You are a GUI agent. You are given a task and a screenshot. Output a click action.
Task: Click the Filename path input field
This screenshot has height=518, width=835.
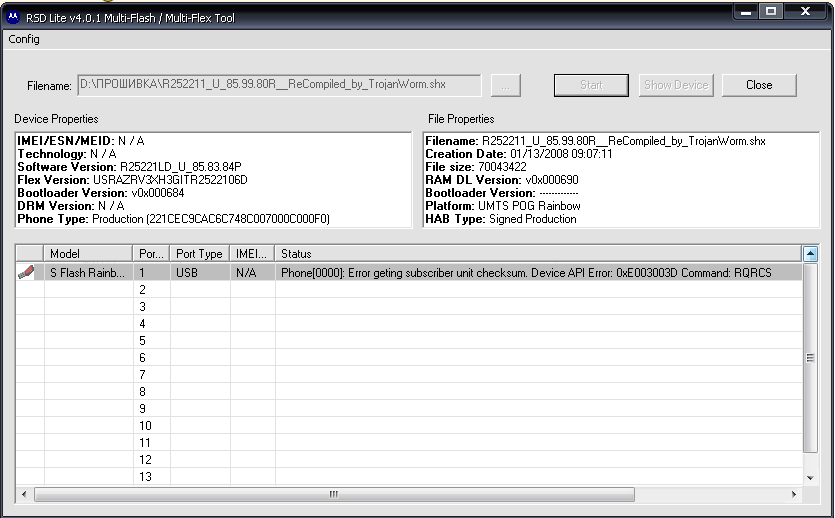click(279, 85)
